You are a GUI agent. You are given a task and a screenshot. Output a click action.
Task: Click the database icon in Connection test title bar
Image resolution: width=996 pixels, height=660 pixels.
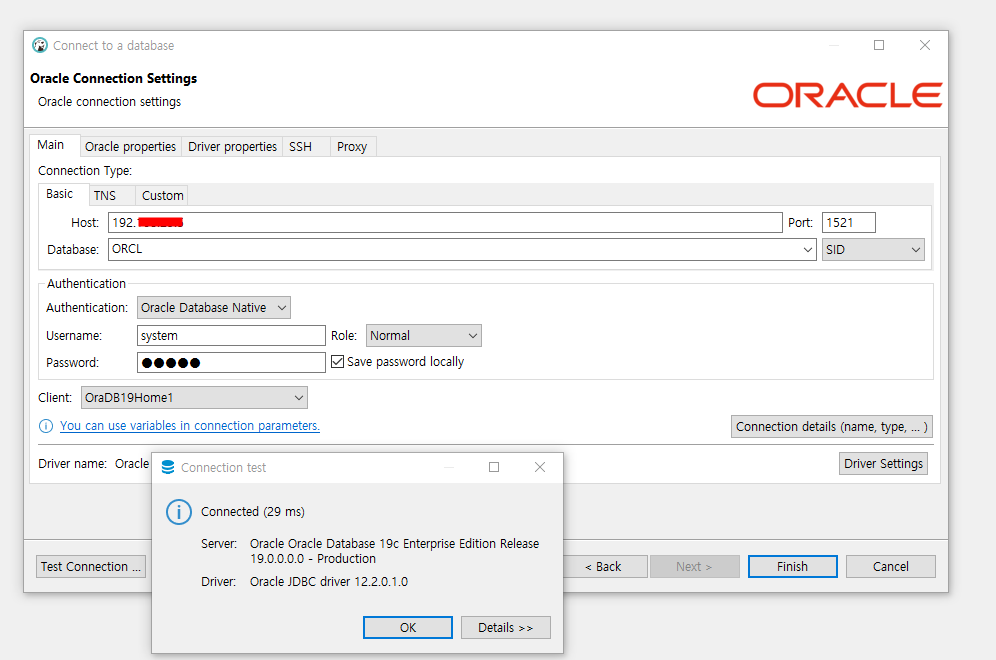tap(167, 467)
